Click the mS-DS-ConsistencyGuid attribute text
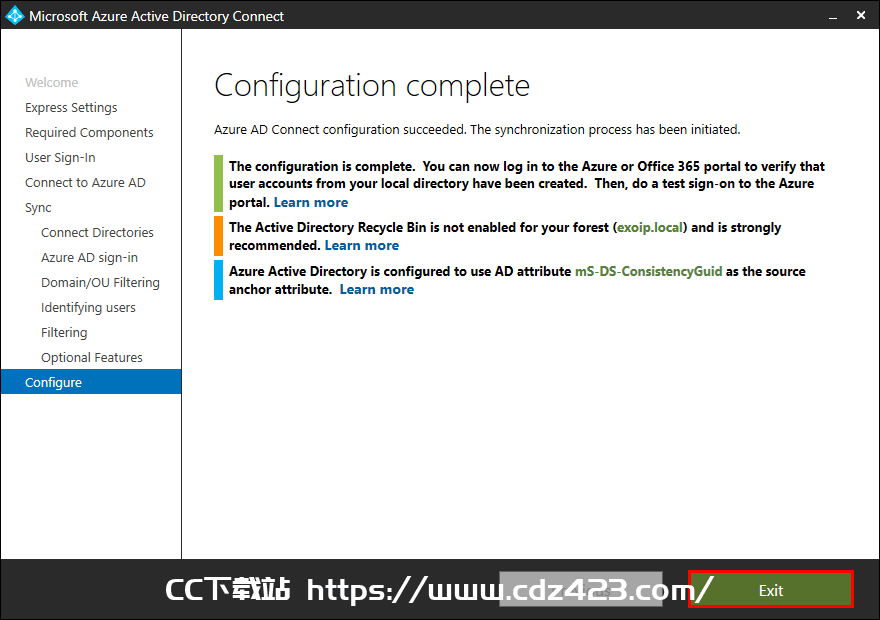The height and width of the screenshot is (620, 880). click(x=648, y=272)
